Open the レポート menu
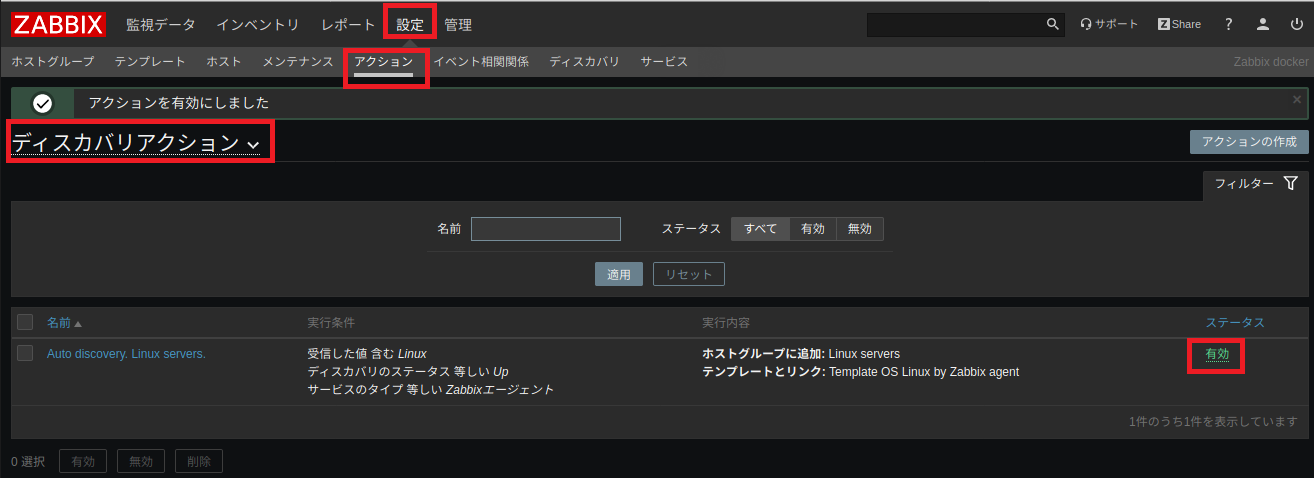 [348, 24]
